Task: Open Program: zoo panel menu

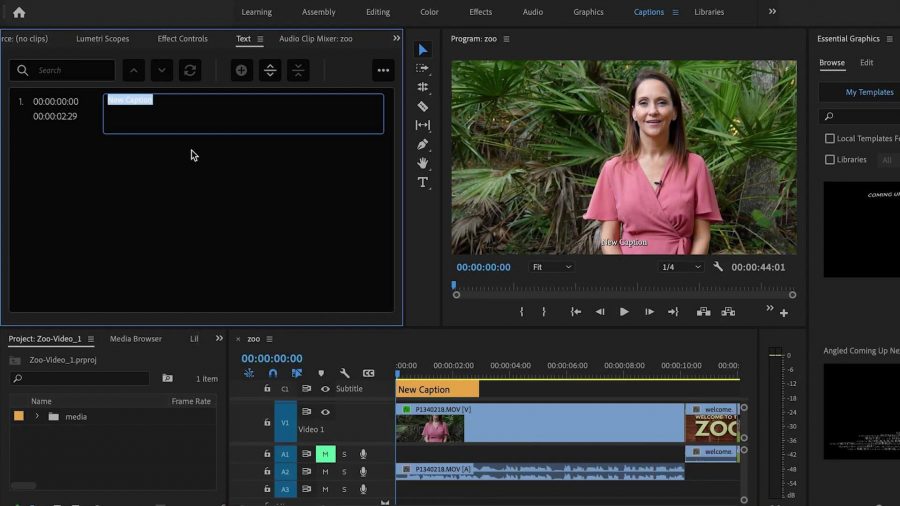Action: pyautogui.click(x=506, y=39)
